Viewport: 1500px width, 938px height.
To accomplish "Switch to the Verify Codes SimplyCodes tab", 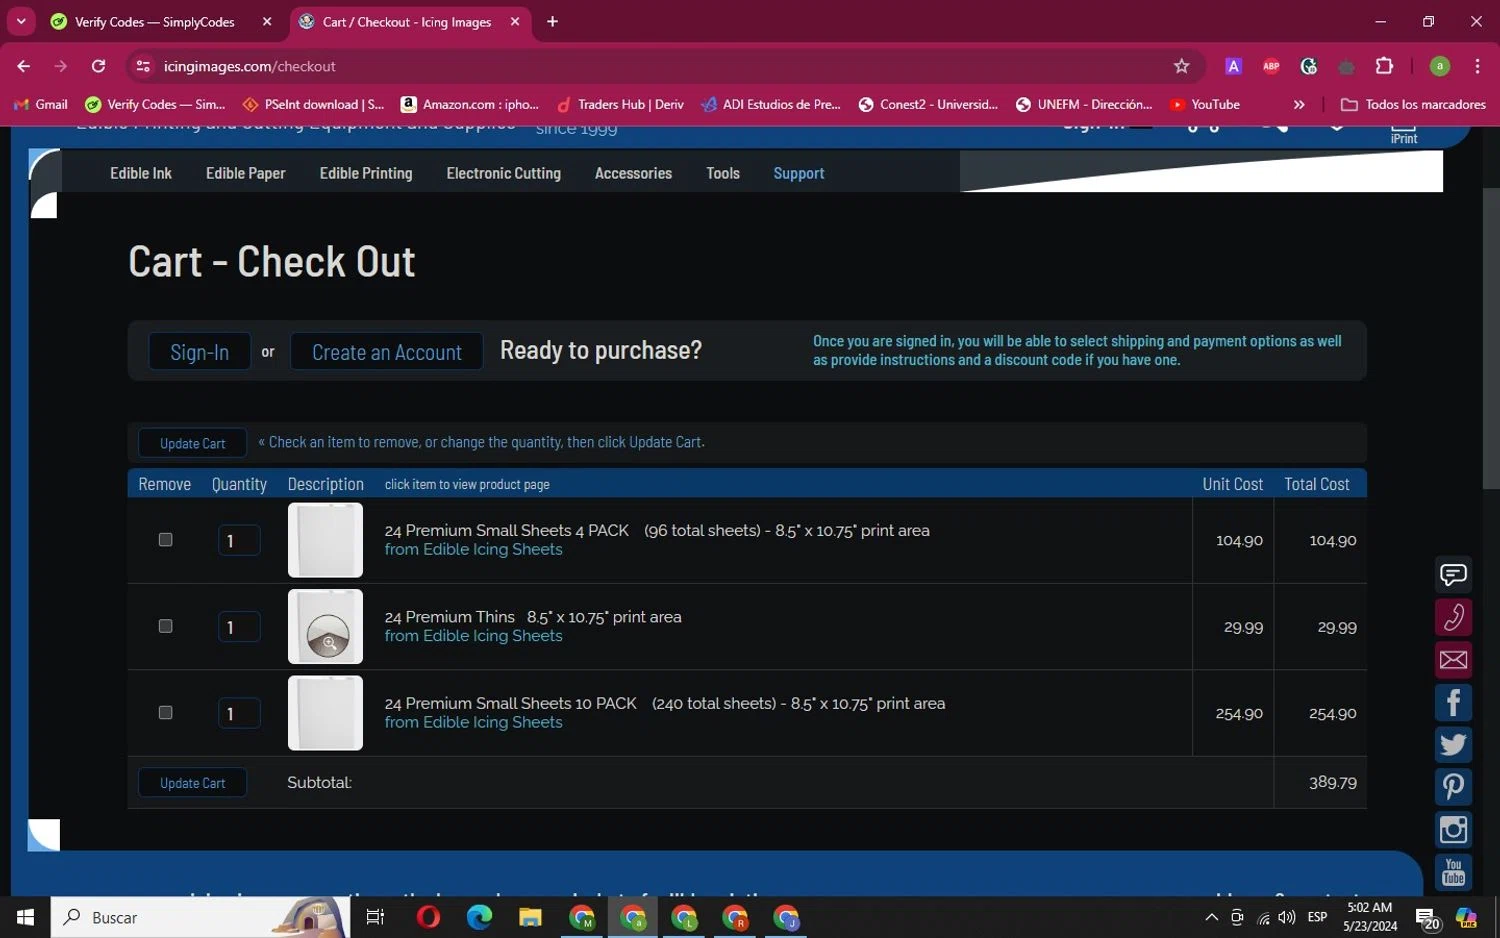I will [x=155, y=22].
